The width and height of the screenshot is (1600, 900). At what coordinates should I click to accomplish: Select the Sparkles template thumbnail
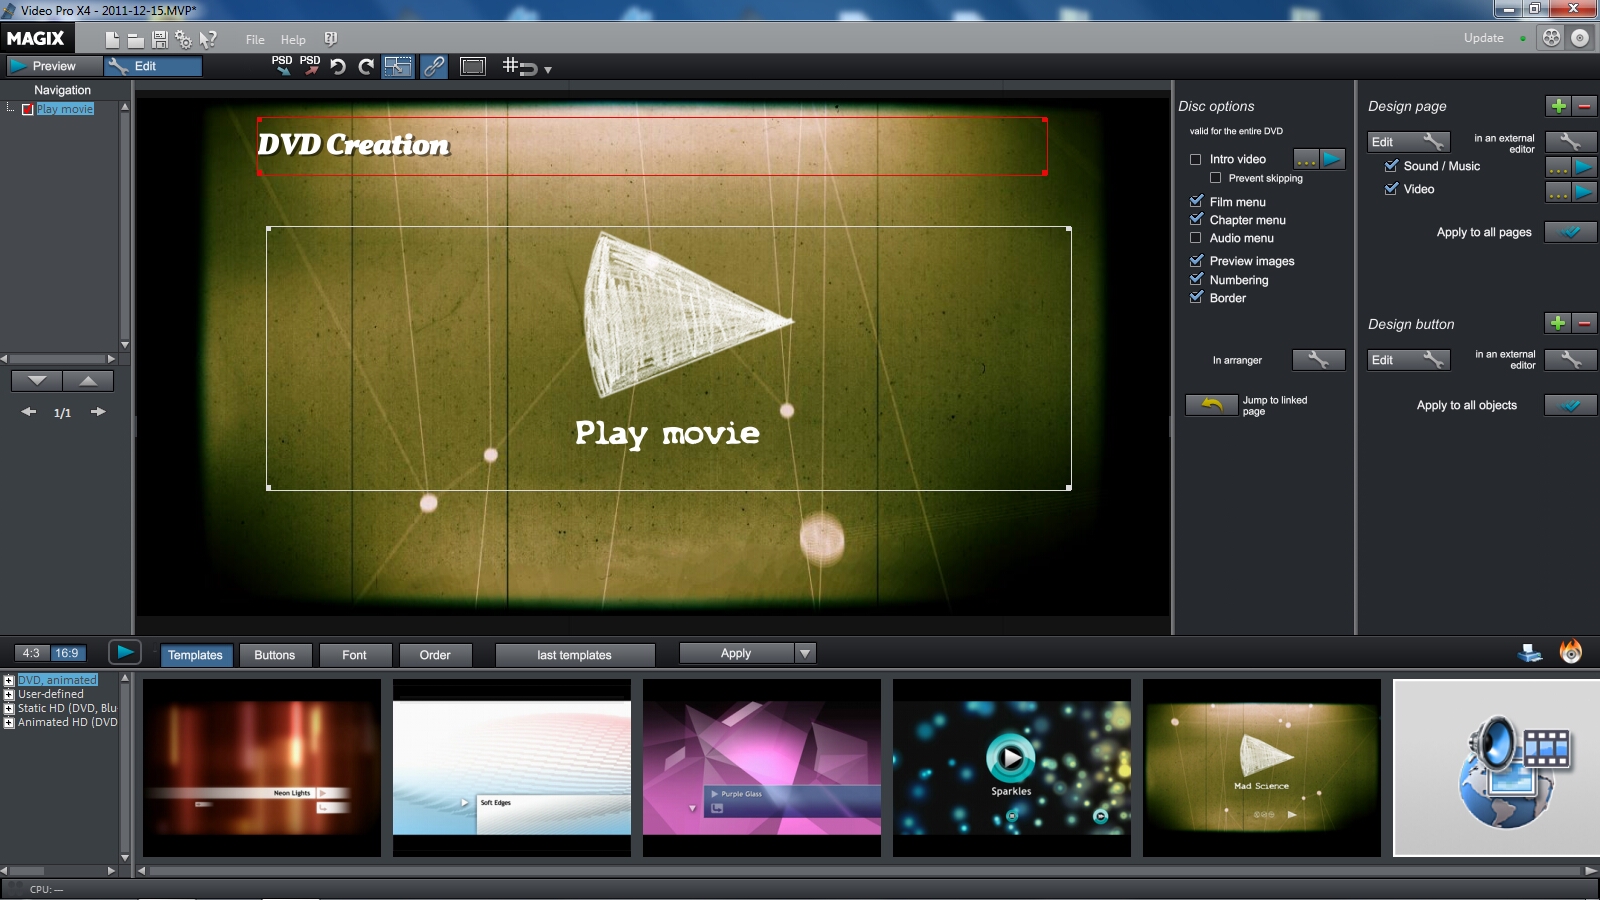[x=1011, y=767]
